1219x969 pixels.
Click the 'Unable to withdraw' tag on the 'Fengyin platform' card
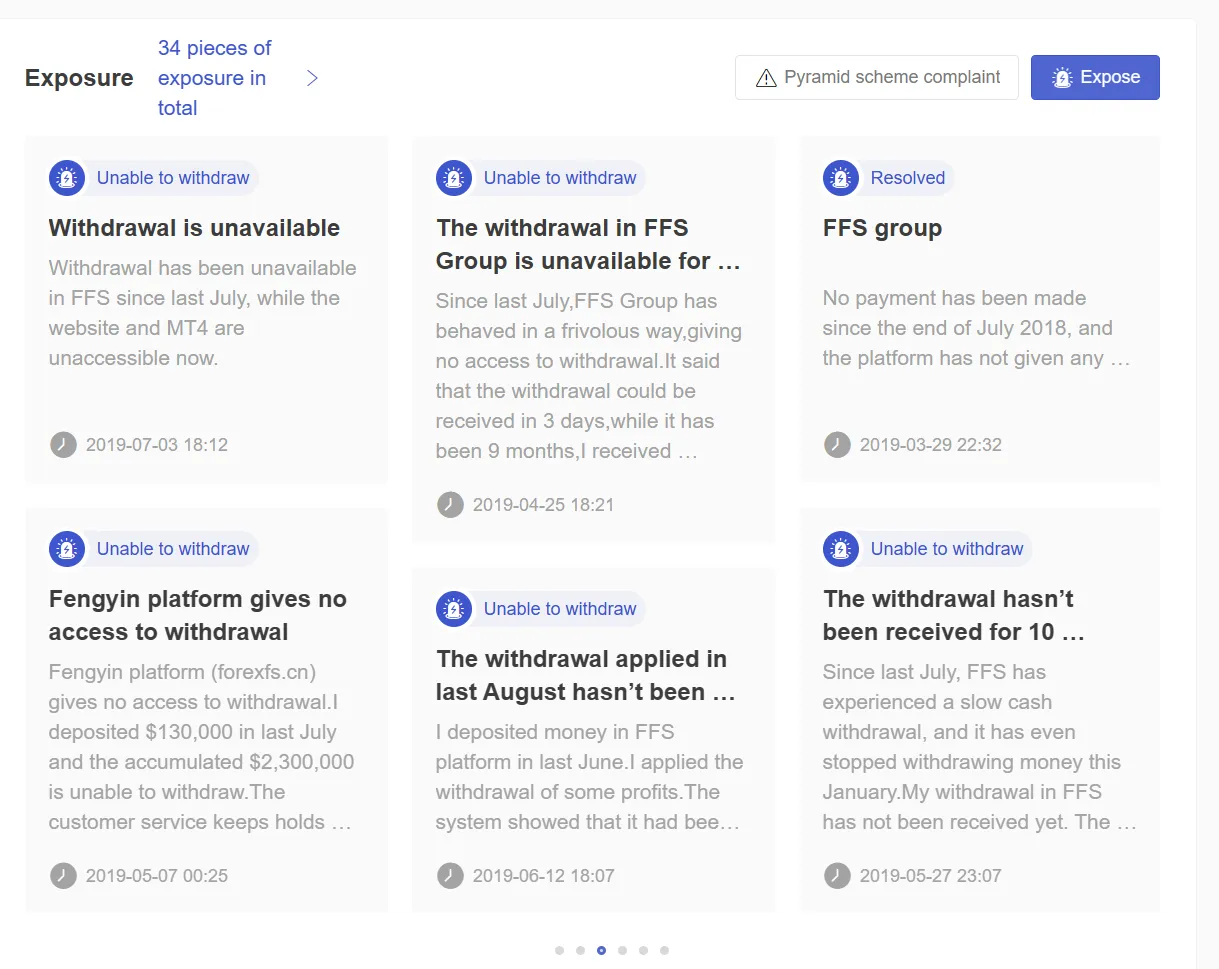tap(173, 549)
